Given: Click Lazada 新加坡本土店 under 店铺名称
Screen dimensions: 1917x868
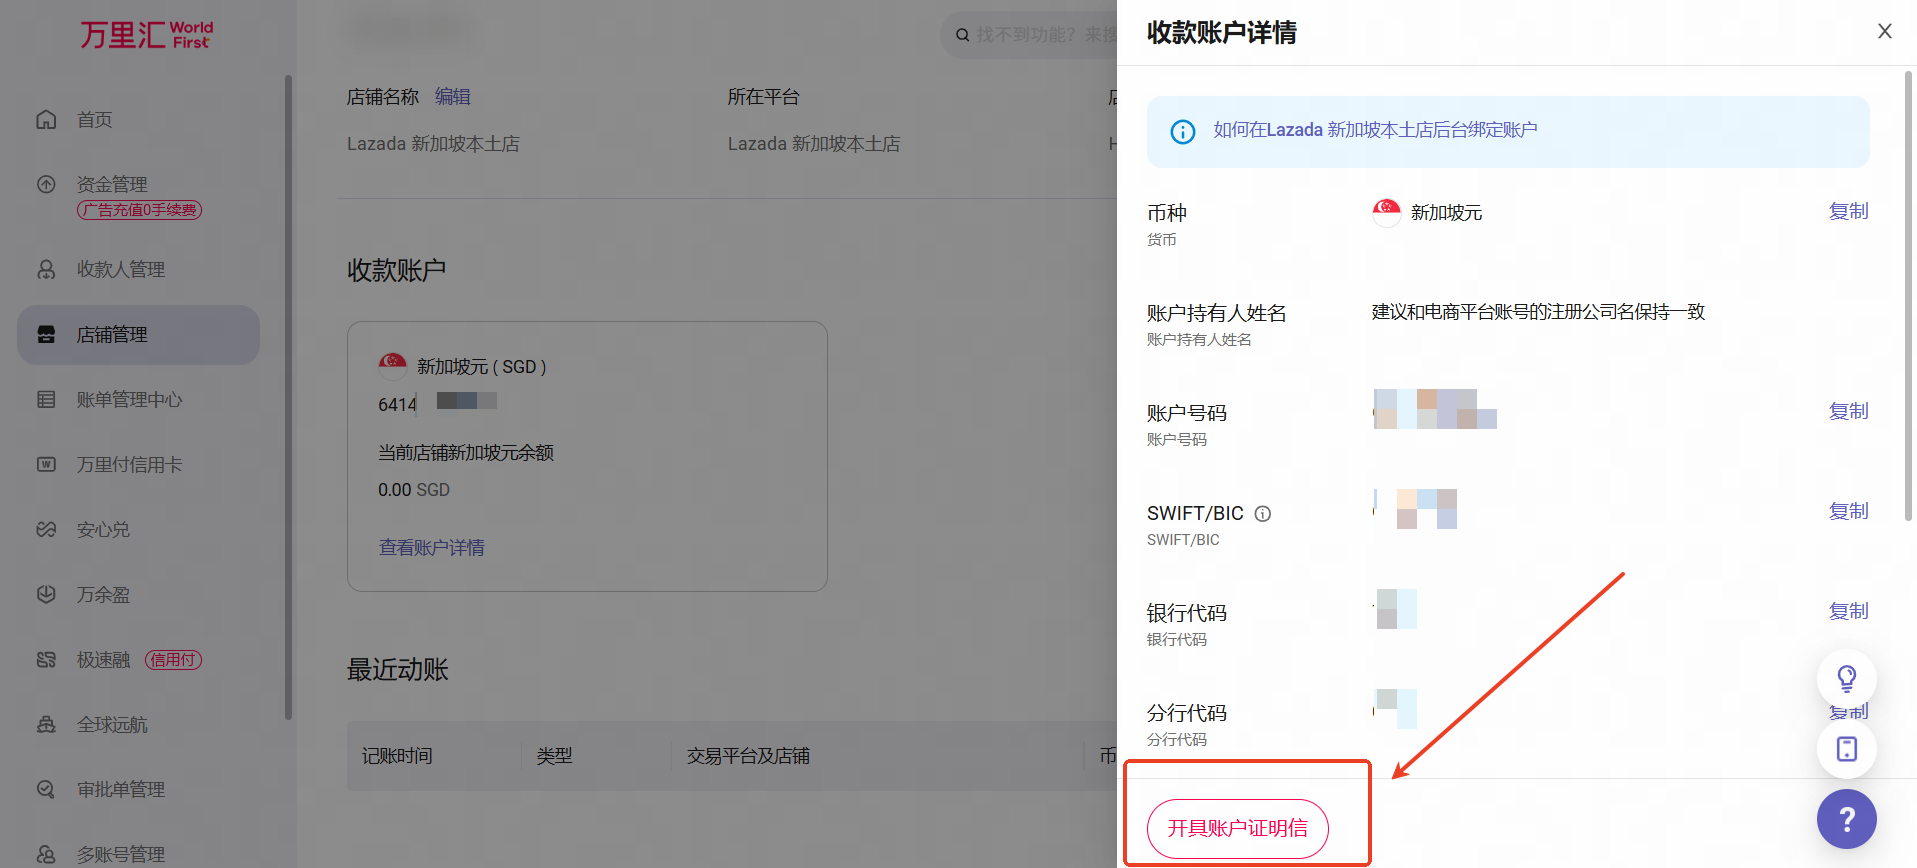Looking at the screenshot, I should pos(433,144).
